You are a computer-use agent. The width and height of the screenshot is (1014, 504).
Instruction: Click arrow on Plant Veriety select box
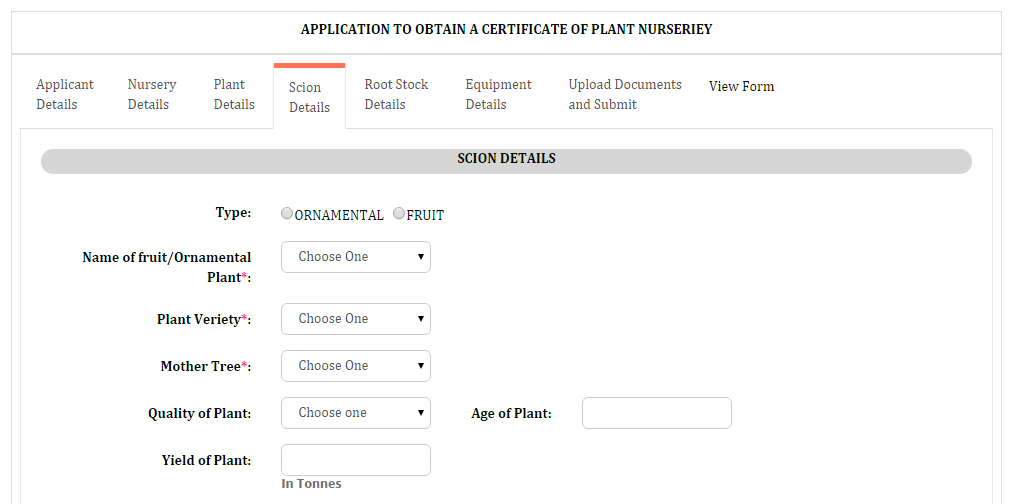point(420,319)
